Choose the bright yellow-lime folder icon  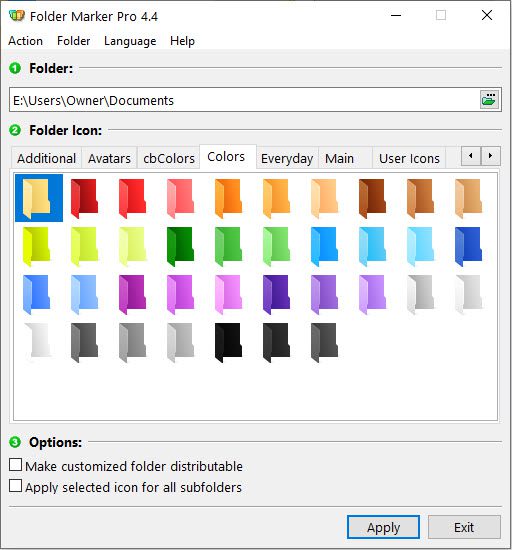click(36, 246)
